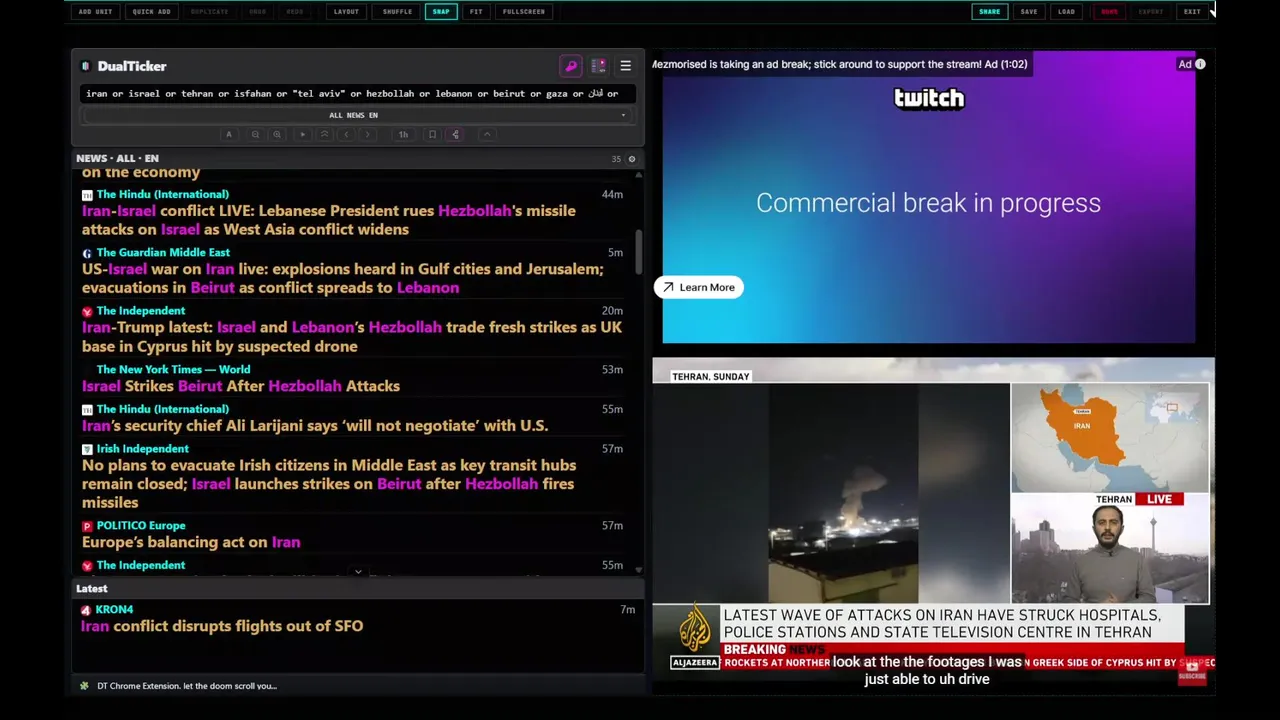Viewport: 1280px width, 720px height.
Task: Open the media list icon beside the key
Action: [598, 66]
